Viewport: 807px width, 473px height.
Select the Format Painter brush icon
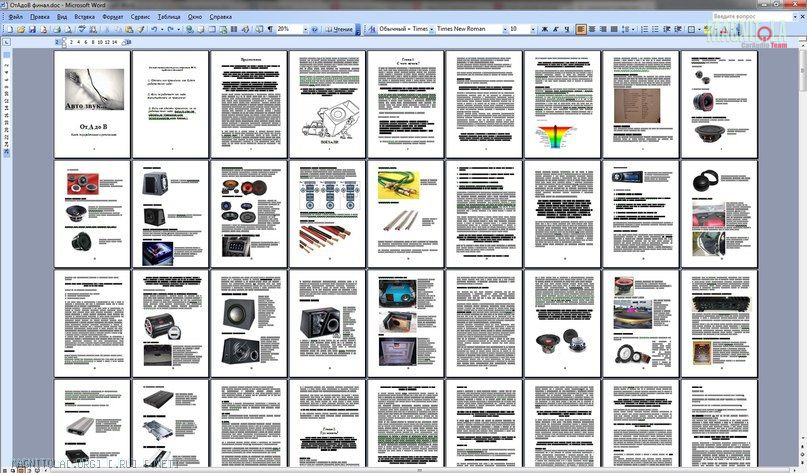141,29
